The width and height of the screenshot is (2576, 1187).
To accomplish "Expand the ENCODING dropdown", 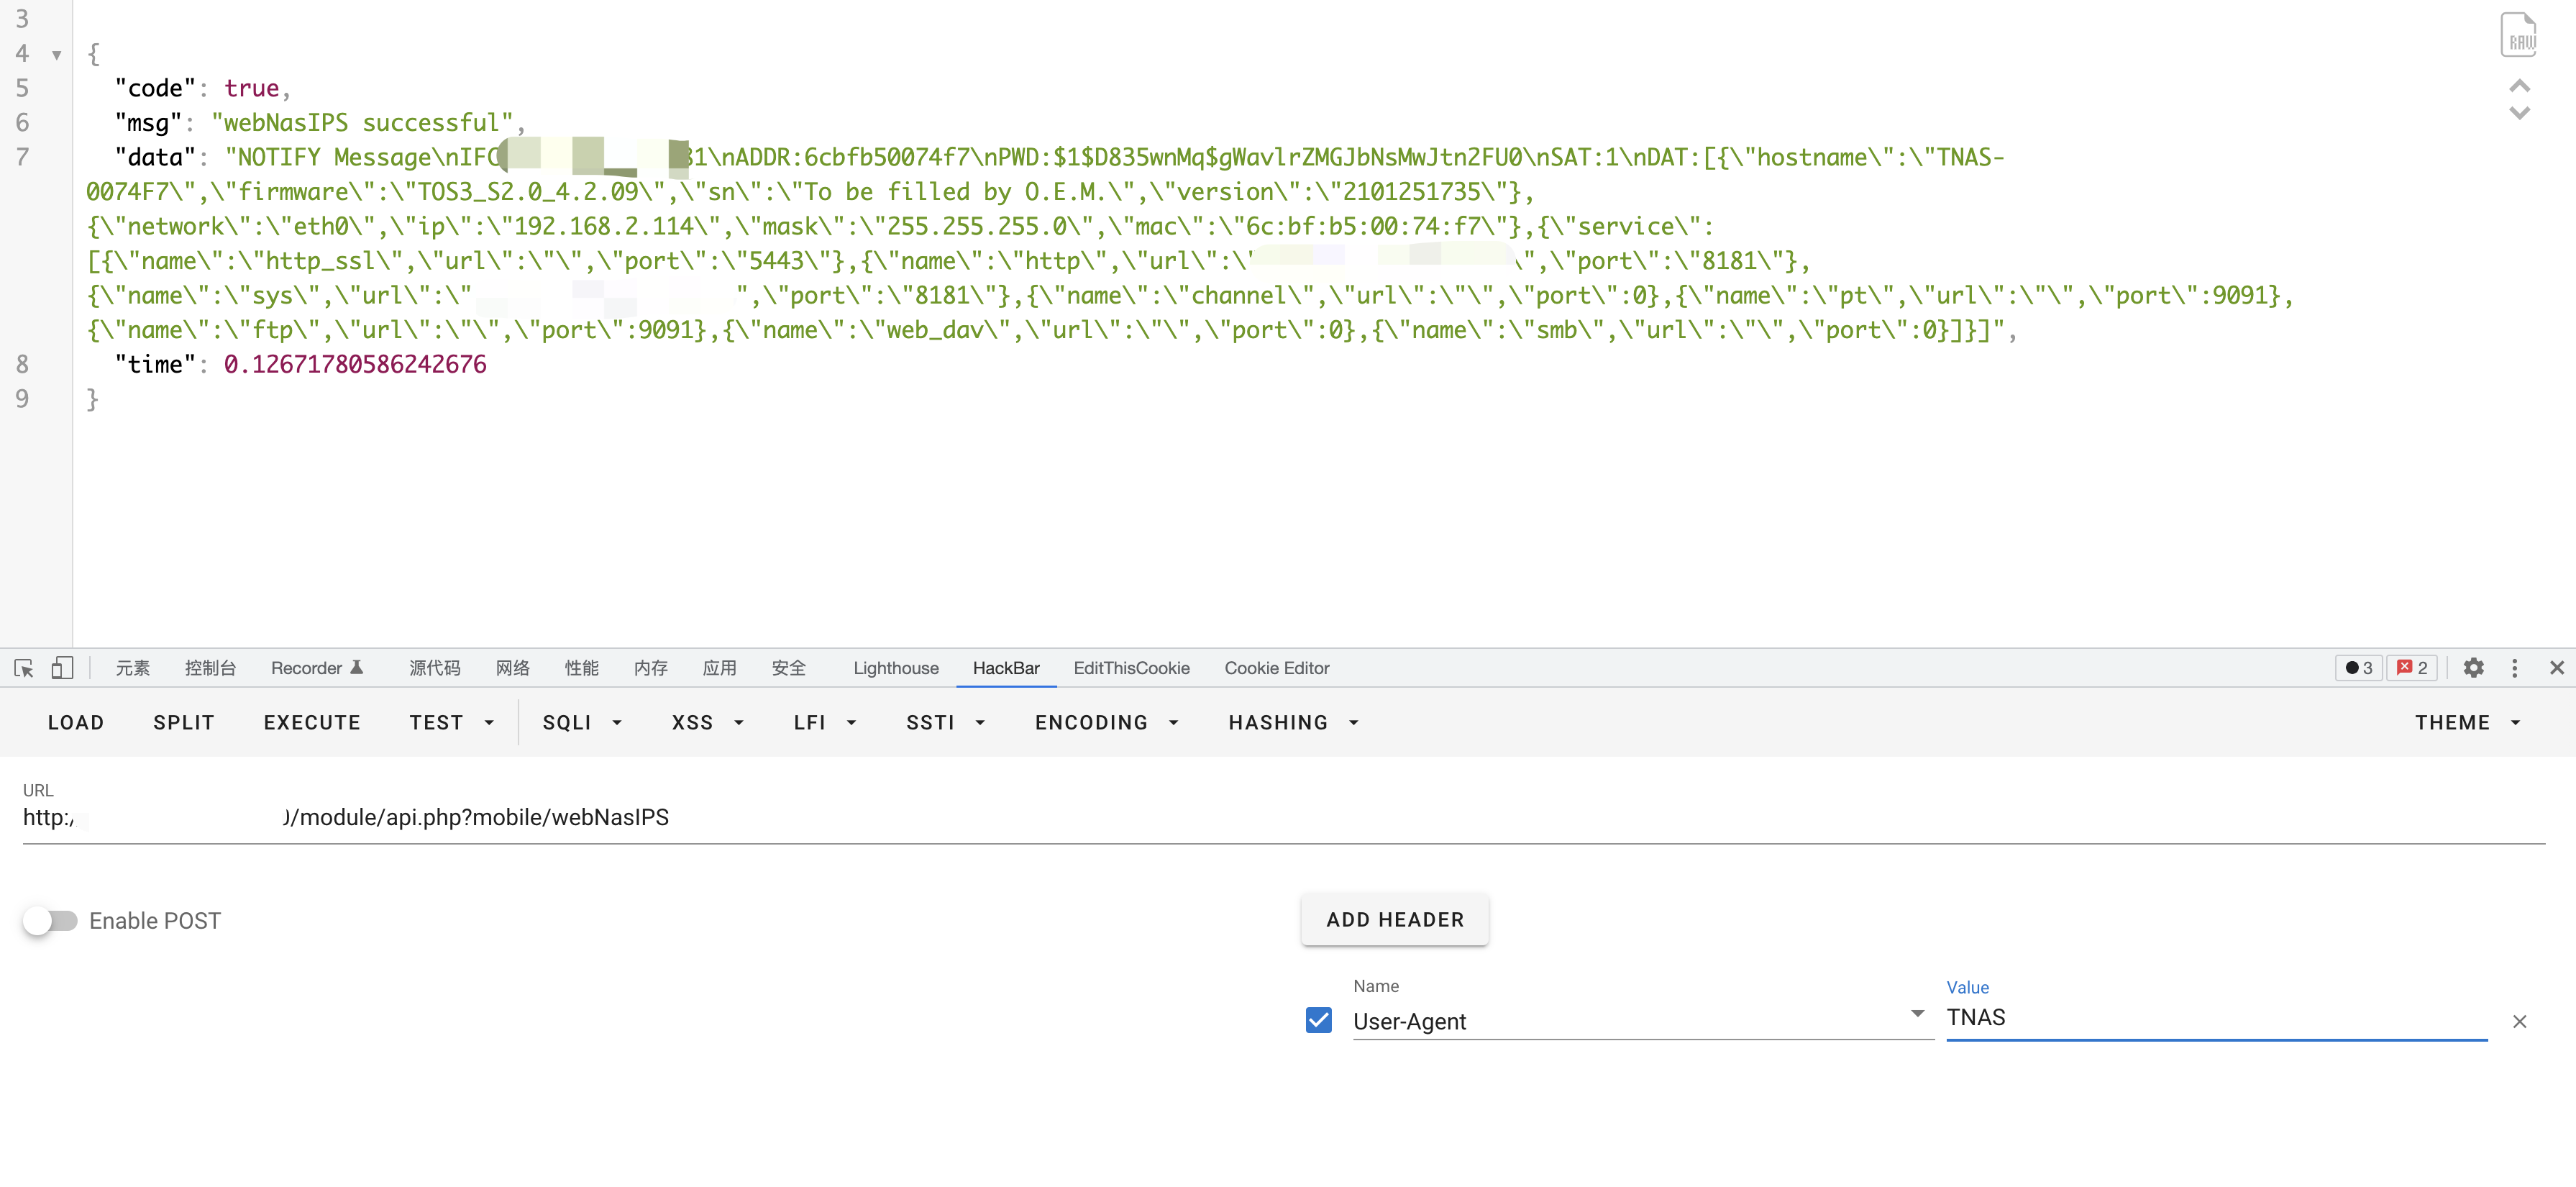I will 1106,723.
